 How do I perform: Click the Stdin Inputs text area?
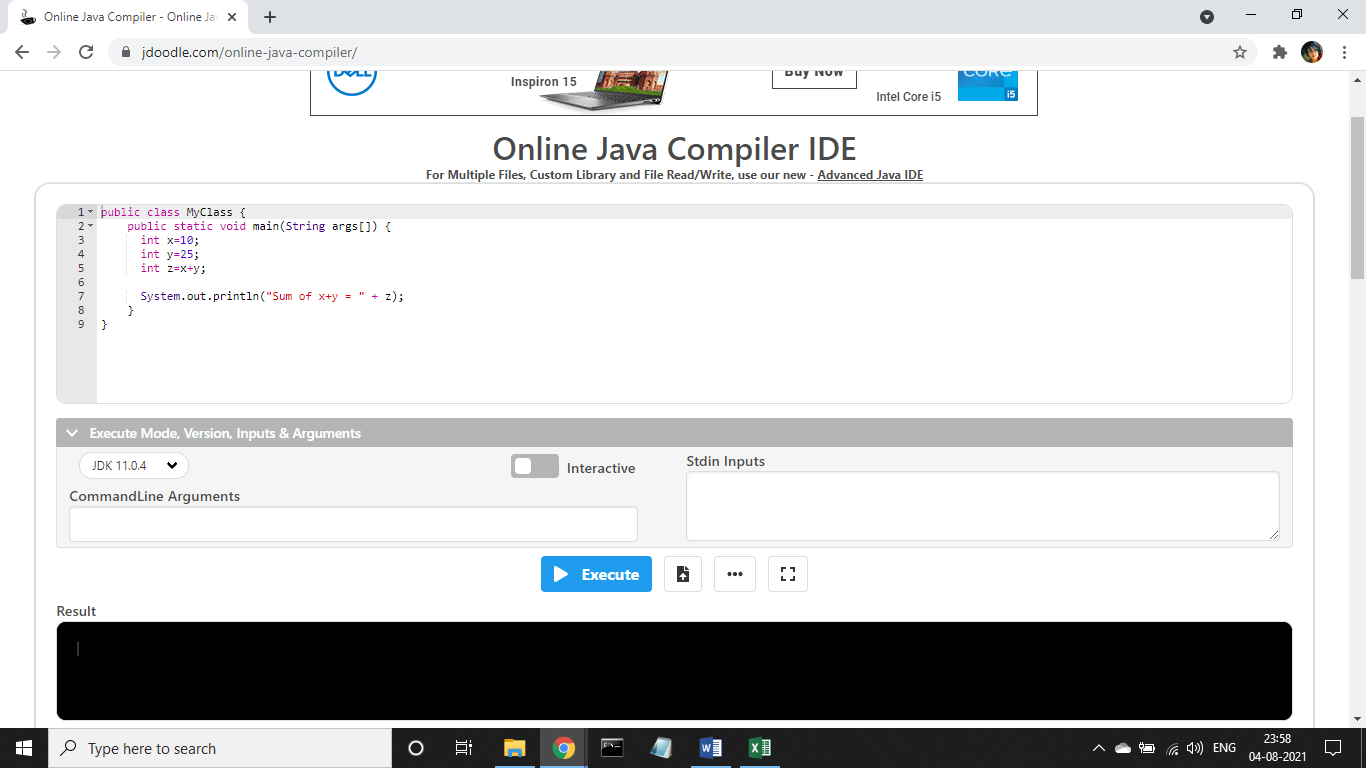click(983, 506)
